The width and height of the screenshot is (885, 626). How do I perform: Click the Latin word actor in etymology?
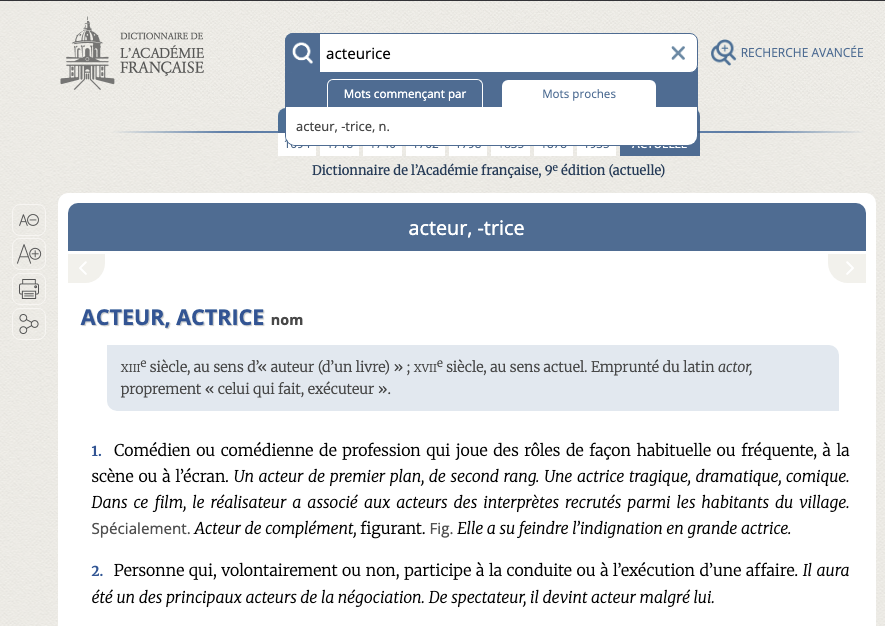click(x=734, y=367)
